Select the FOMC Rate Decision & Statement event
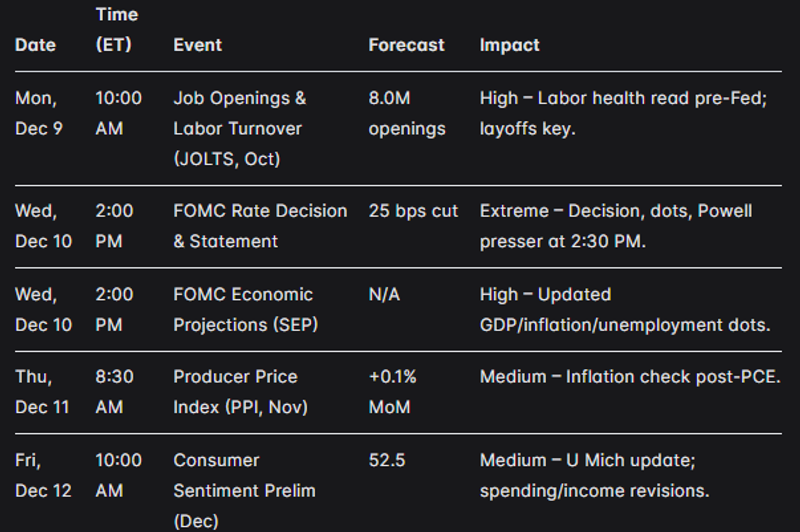Viewport: 800px width, 532px height. click(x=260, y=226)
